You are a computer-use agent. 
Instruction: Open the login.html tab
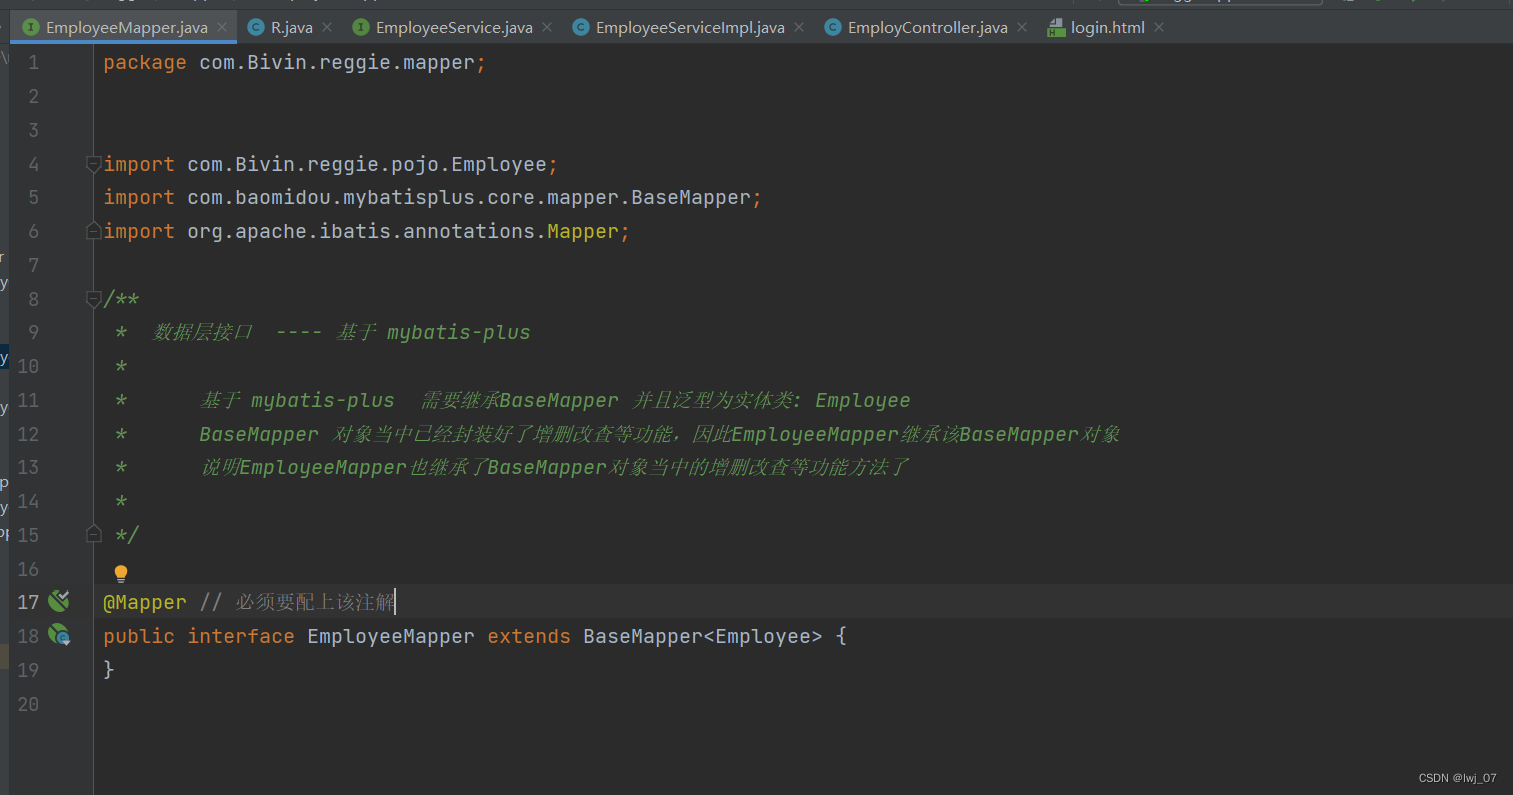(1106, 27)
